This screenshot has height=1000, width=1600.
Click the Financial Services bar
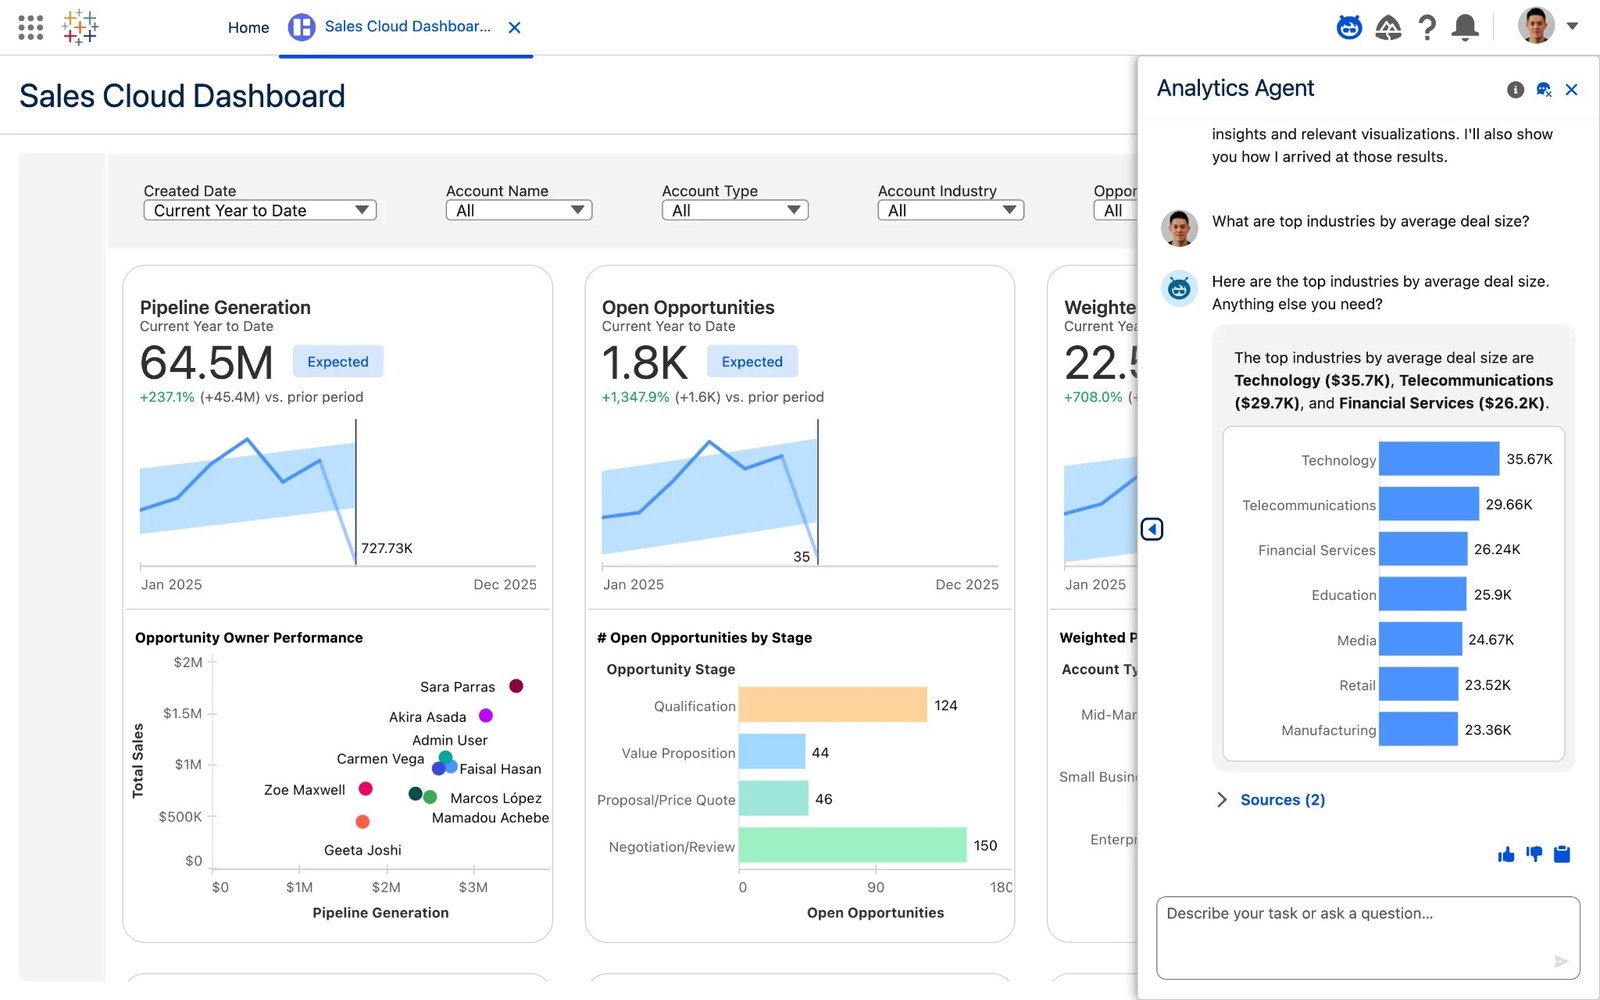pyautogui.click(x=1423, y=549)
